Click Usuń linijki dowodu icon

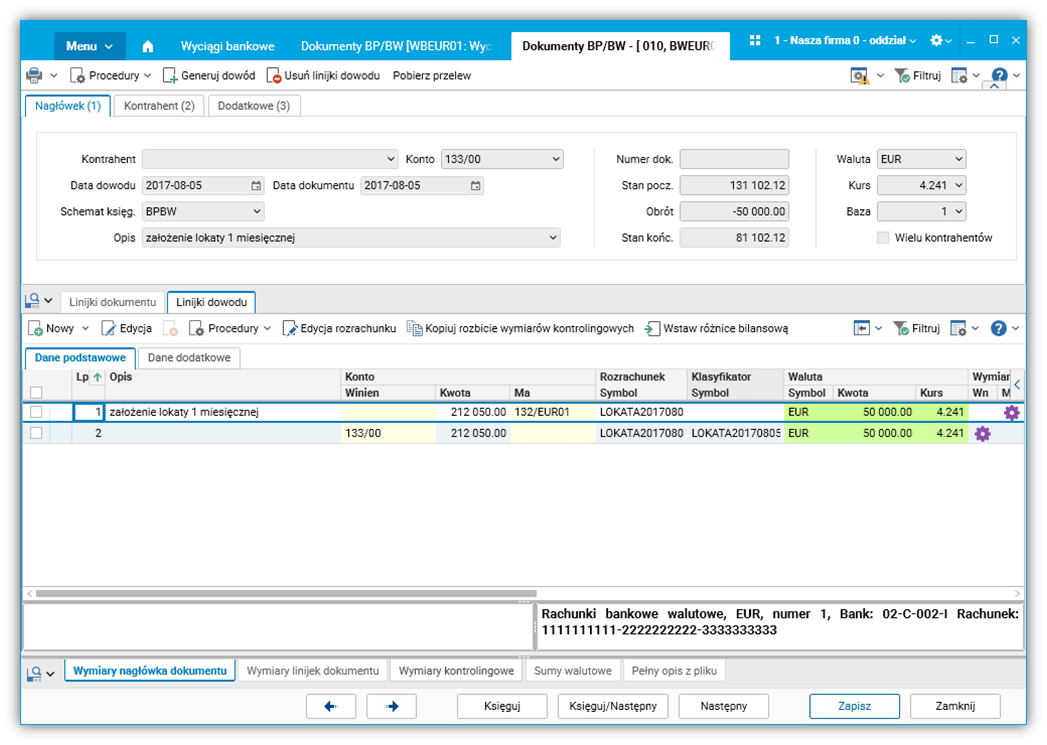275,75
